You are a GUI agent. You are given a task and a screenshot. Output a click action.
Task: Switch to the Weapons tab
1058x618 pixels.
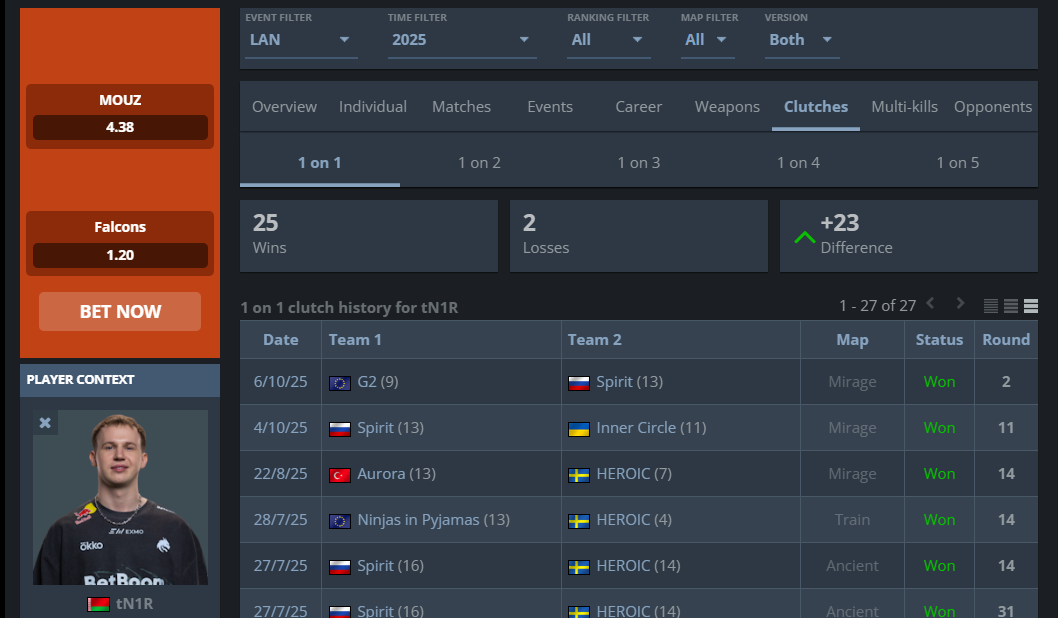point(727,107)
